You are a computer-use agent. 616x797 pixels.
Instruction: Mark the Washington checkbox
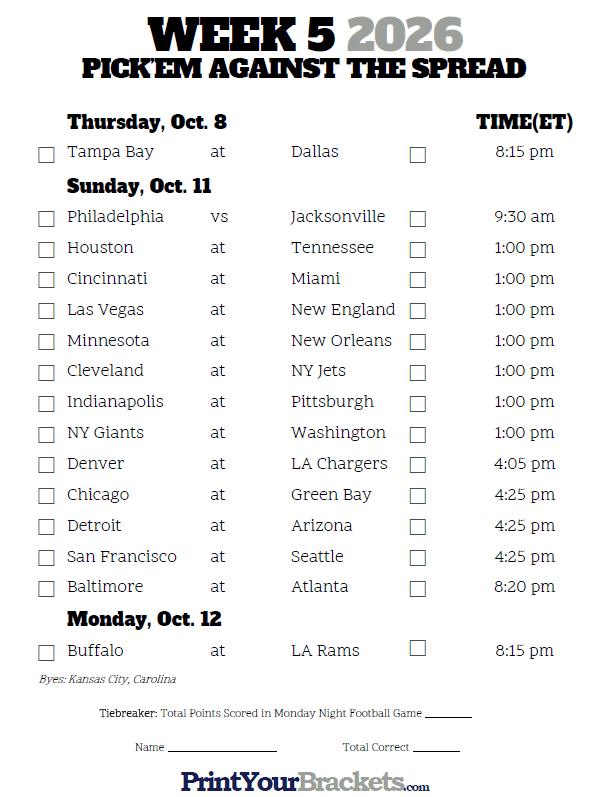(418, 435)
